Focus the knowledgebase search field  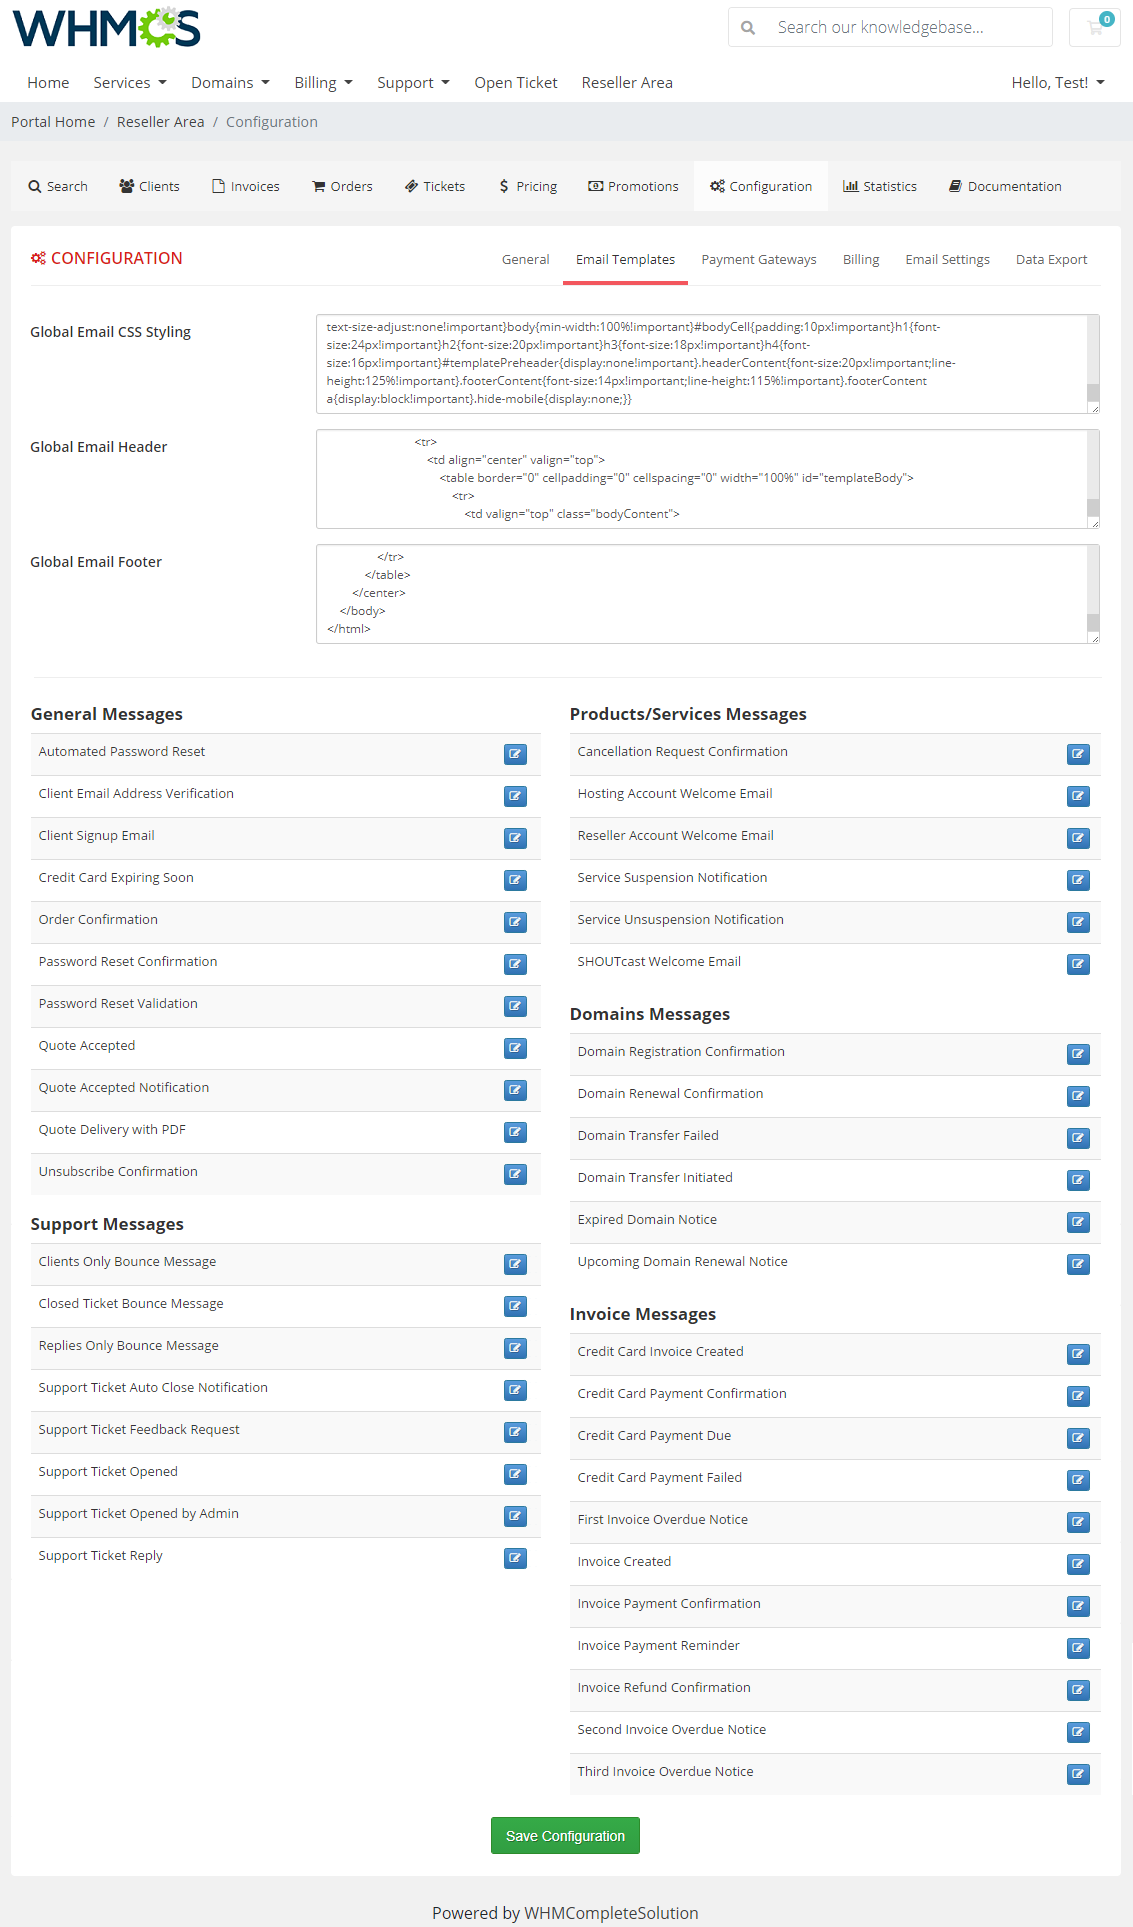tap(905, 28)
